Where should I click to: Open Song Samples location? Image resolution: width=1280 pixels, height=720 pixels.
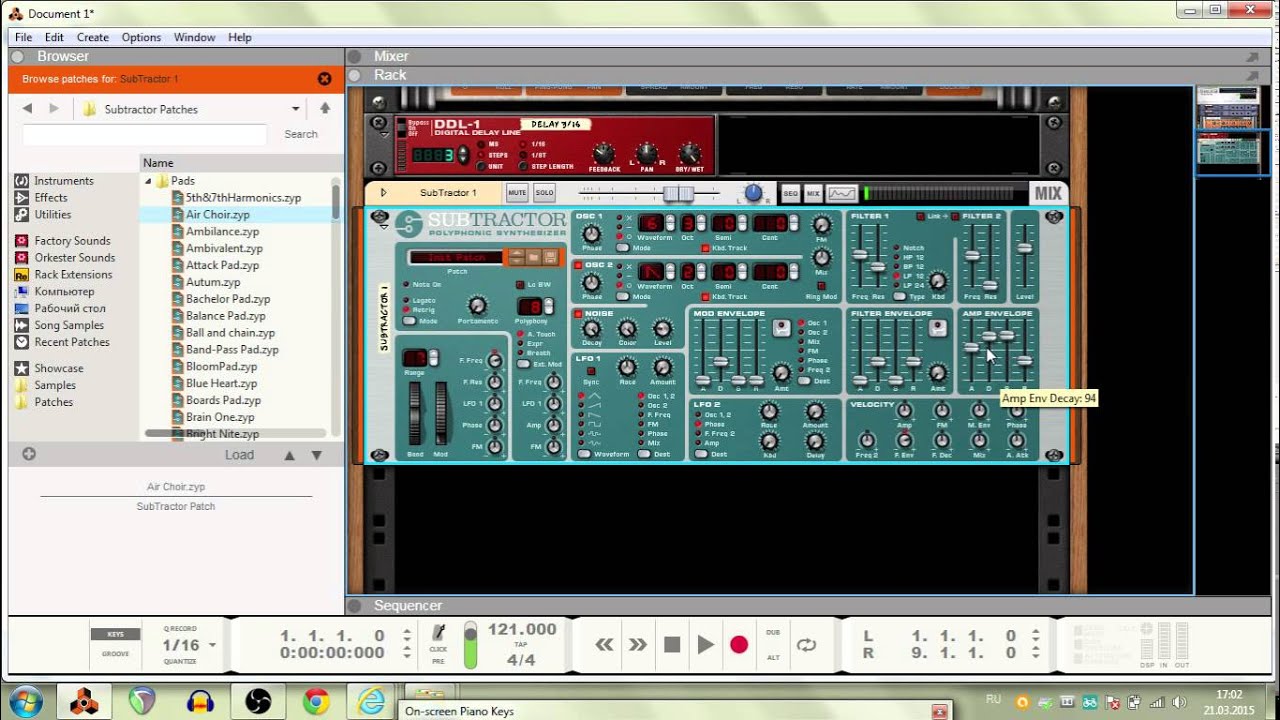(x=59, y=325)
